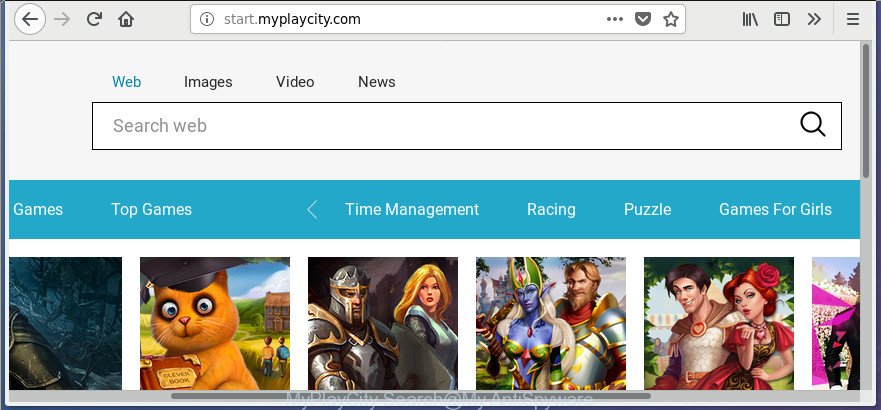
Task: Click the vertical page scrollbar
Action: click(x=865, y=111)
